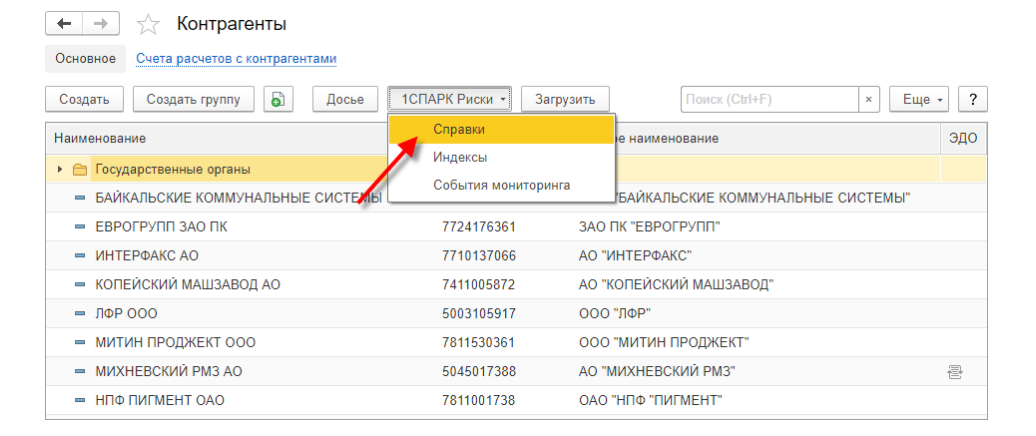Viewport: 1036px width, 436px height.
Task: Click the ЭДО column header
Action: [963, 139]
